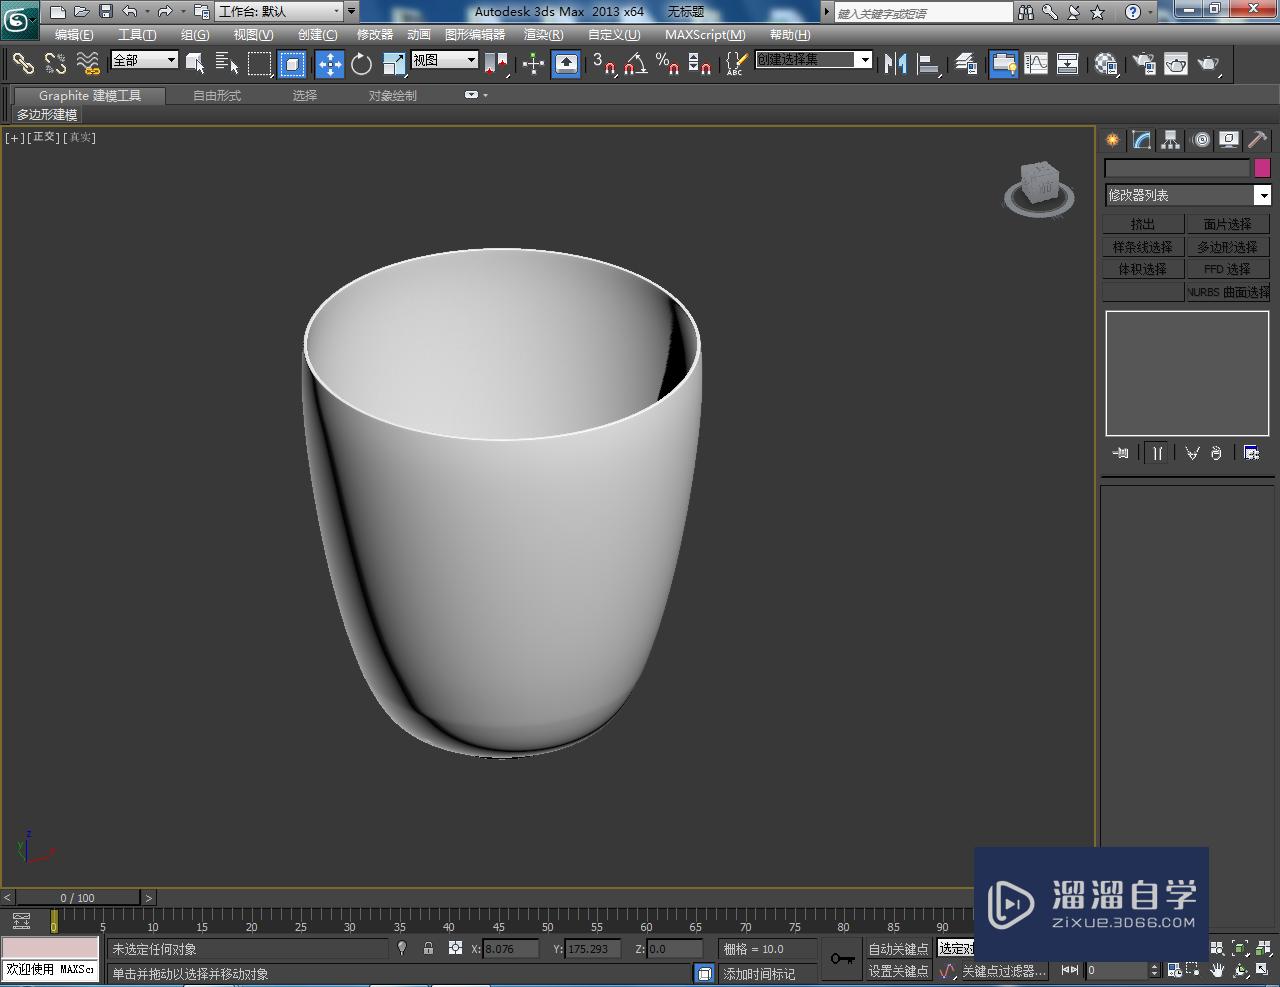Open the named selection set 创建选择集 dropdown
This screenshot has width=1280, height=987.
pos(813,60)
